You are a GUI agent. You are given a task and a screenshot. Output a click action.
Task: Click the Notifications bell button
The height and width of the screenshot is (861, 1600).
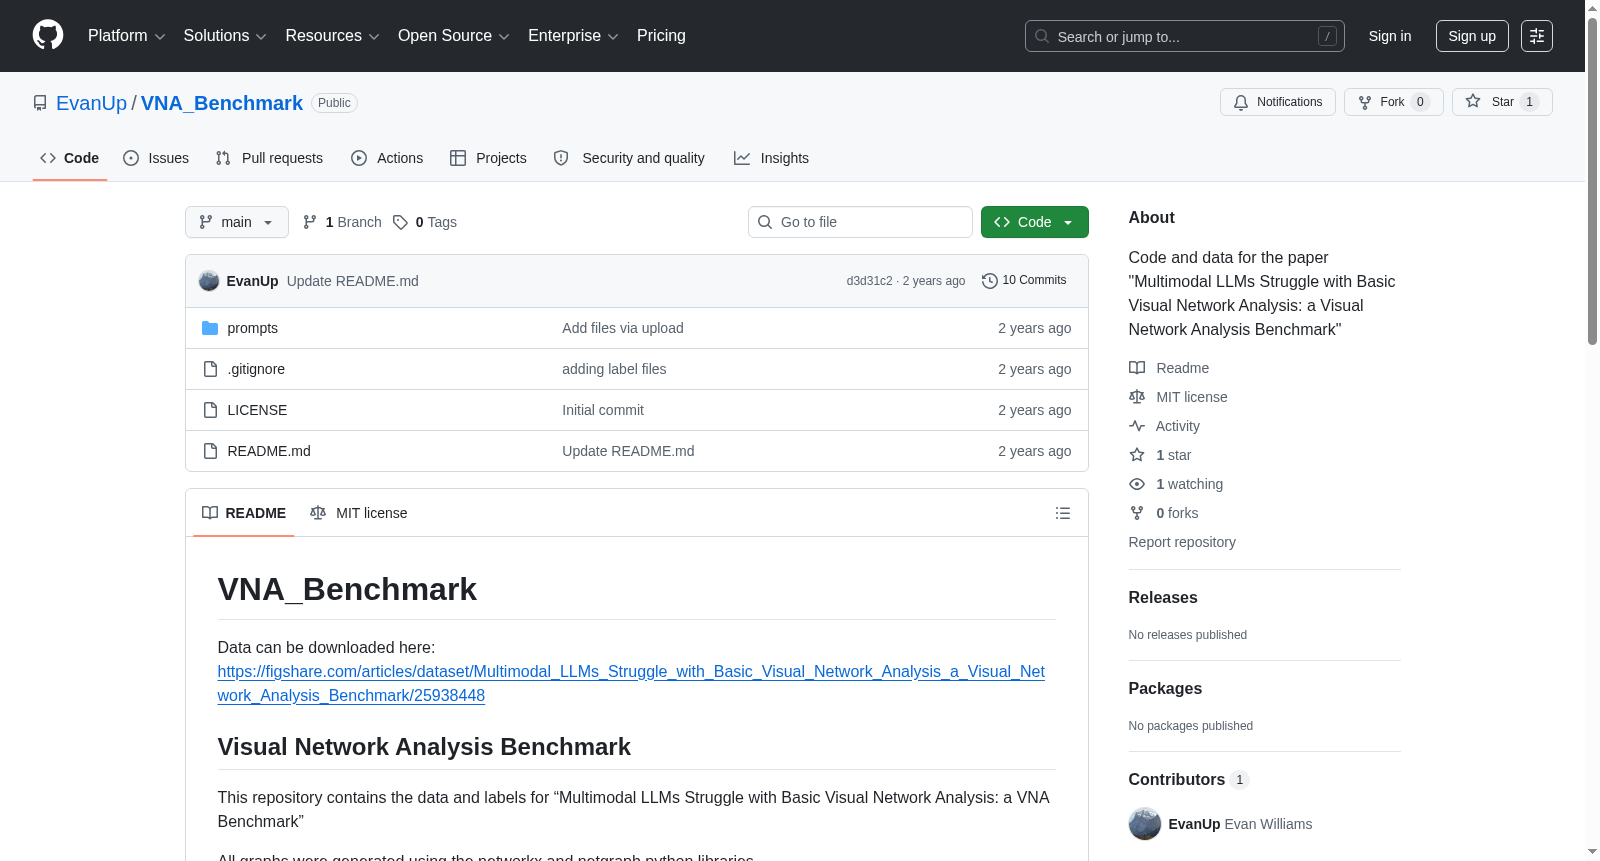pos(1277,102)
